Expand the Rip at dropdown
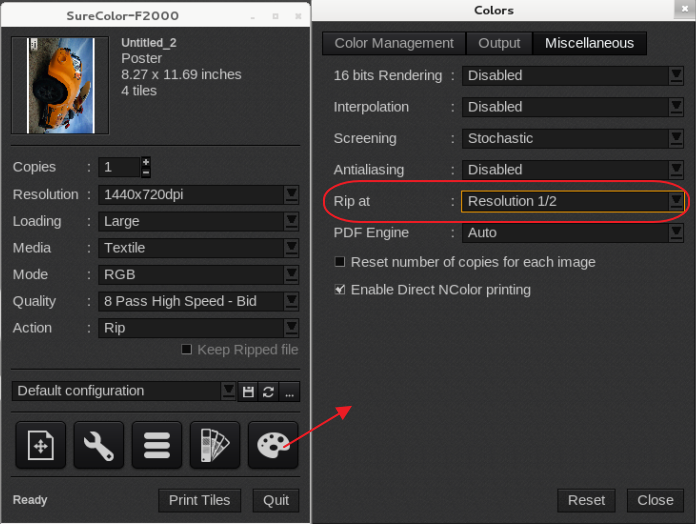696x524 pixels. (x=676, y=201)
